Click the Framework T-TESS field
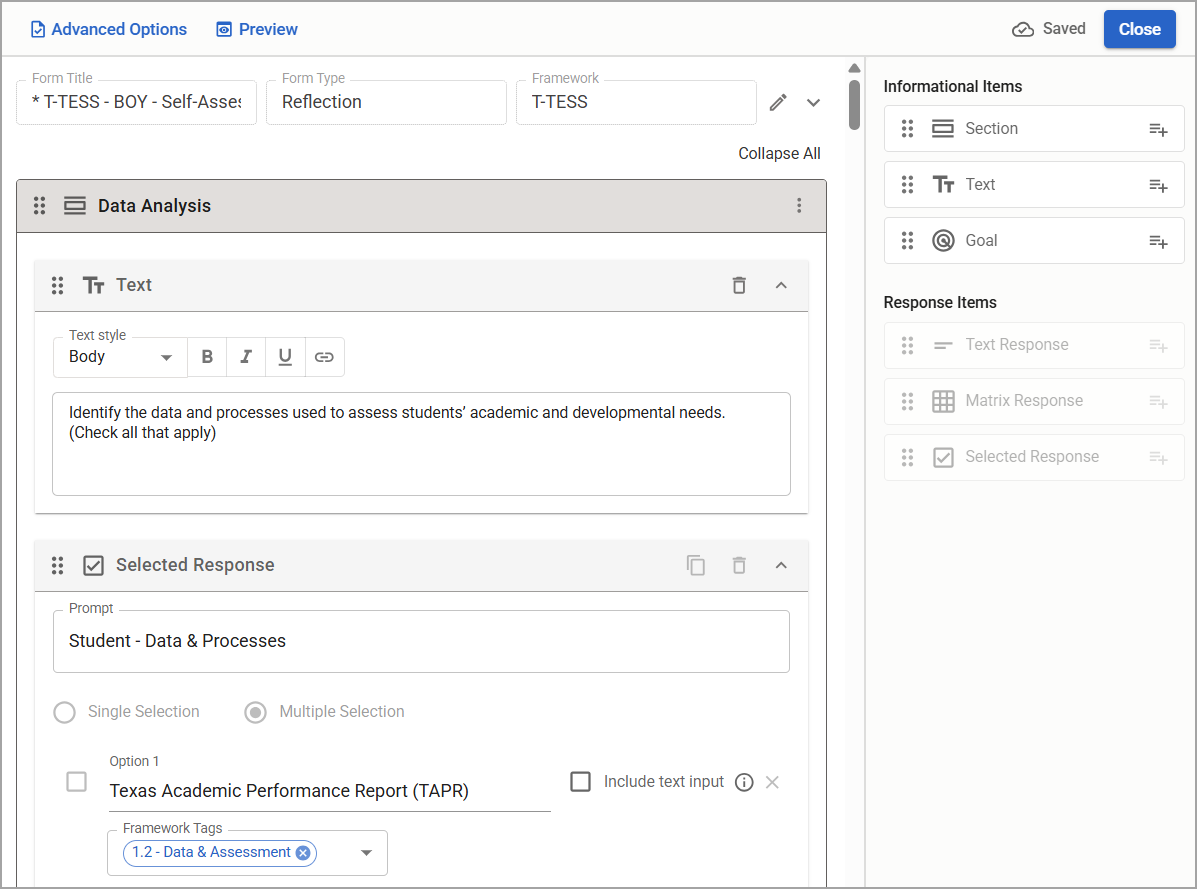1197x889 pixels. pyautogui.click(x=636, y=102)
